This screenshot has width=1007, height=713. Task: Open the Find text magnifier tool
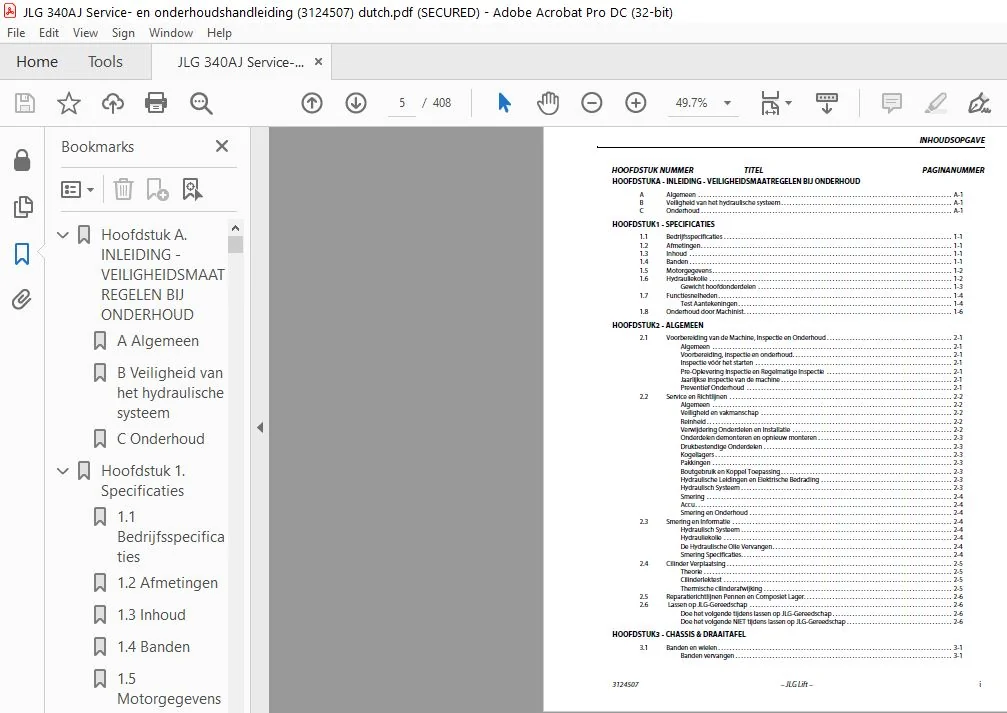(201, 103)
